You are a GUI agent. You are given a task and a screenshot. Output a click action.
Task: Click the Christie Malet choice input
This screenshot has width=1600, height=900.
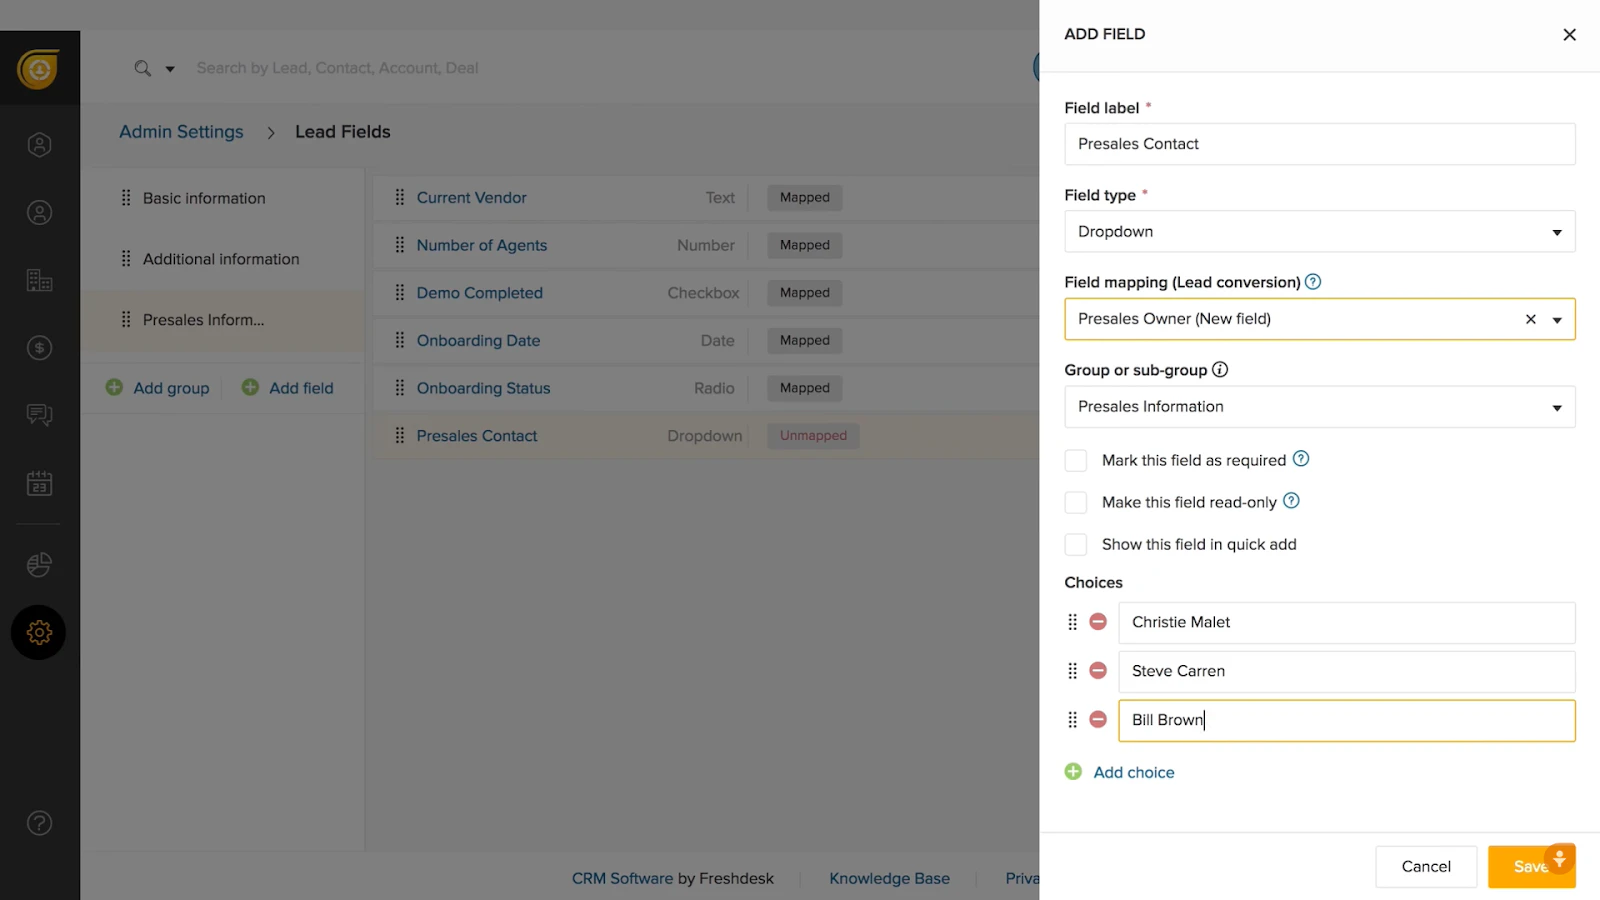coord(1347,623)
